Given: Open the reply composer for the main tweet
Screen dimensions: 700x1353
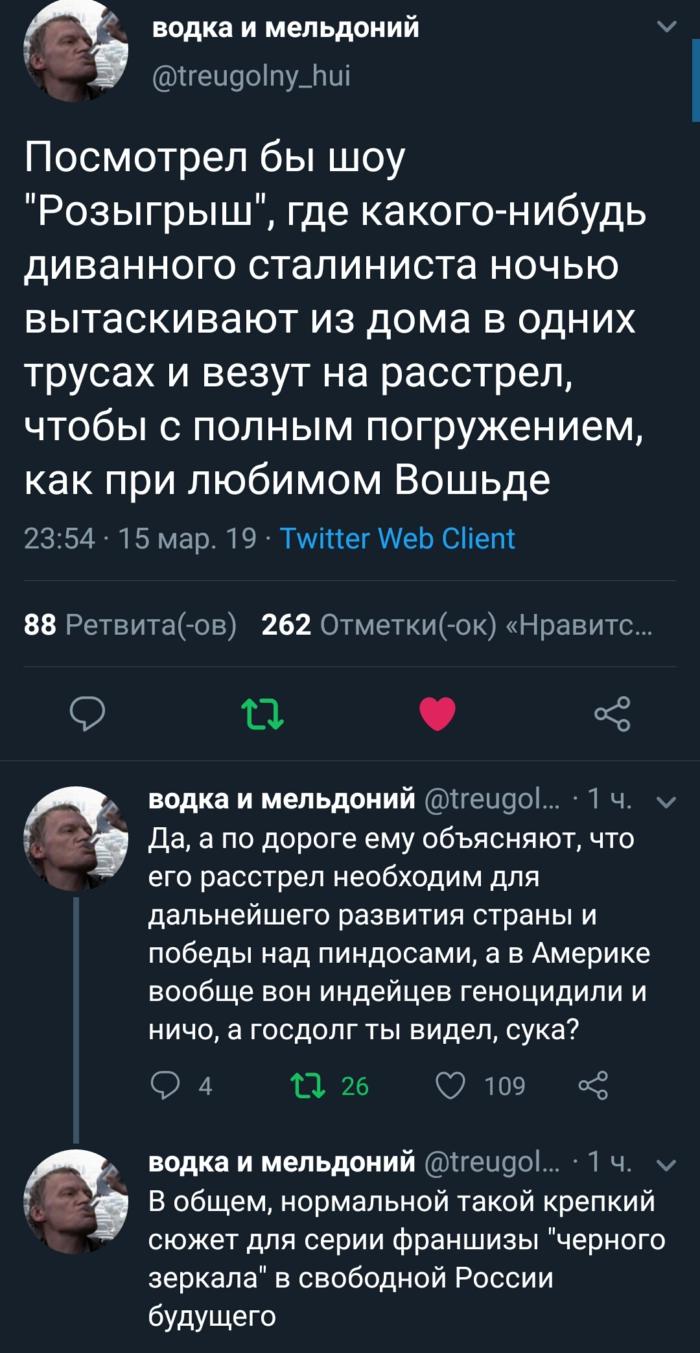Looking at the screenshot, I should click(89, 712).
